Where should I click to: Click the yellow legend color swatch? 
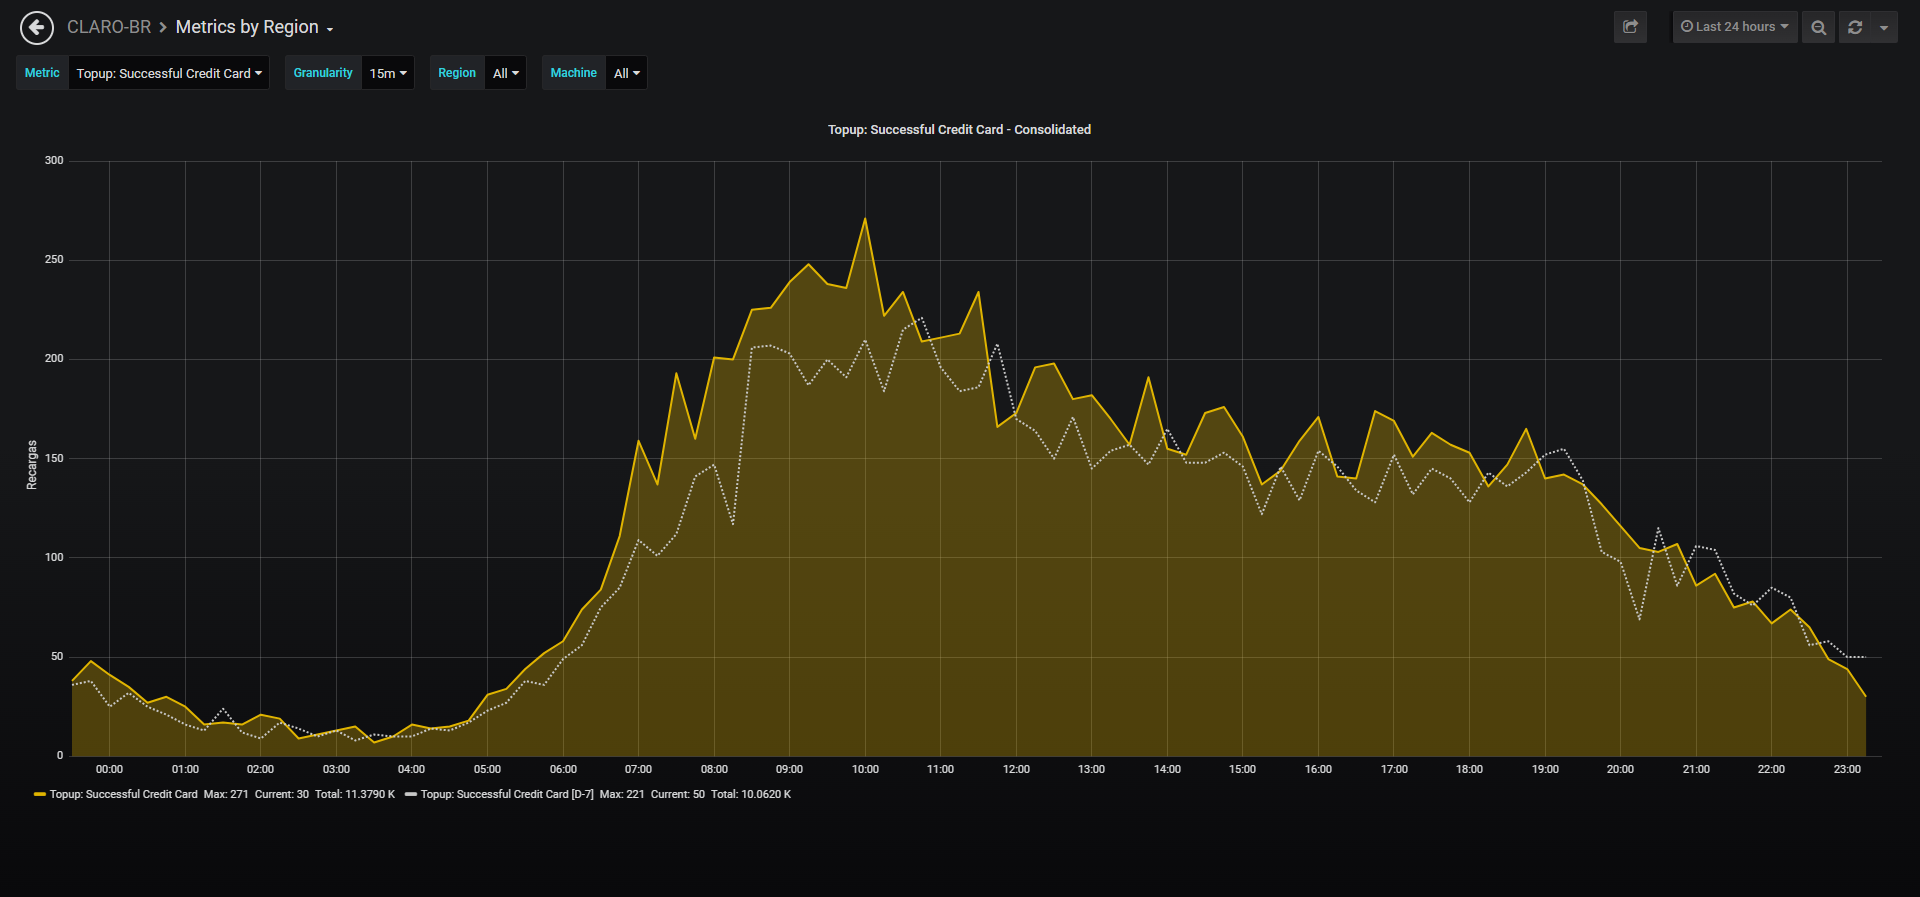[40, 795]
